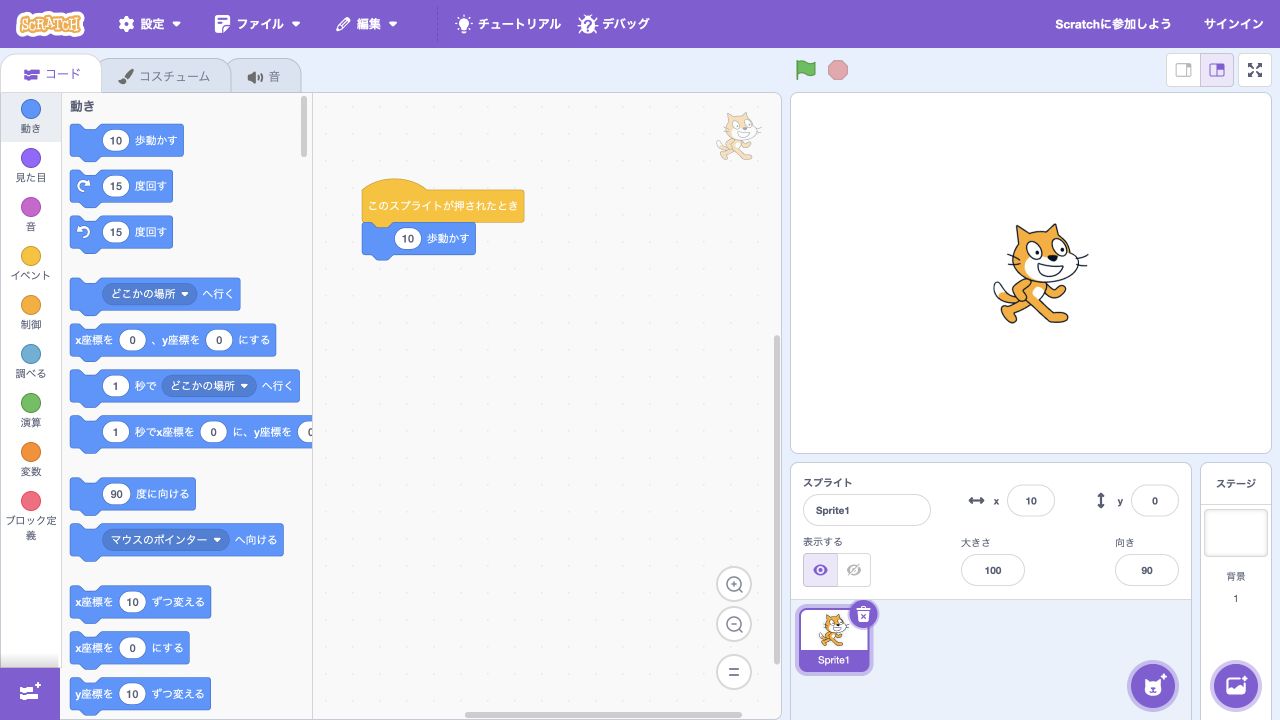Select the 動き block category

click(31, 117)
